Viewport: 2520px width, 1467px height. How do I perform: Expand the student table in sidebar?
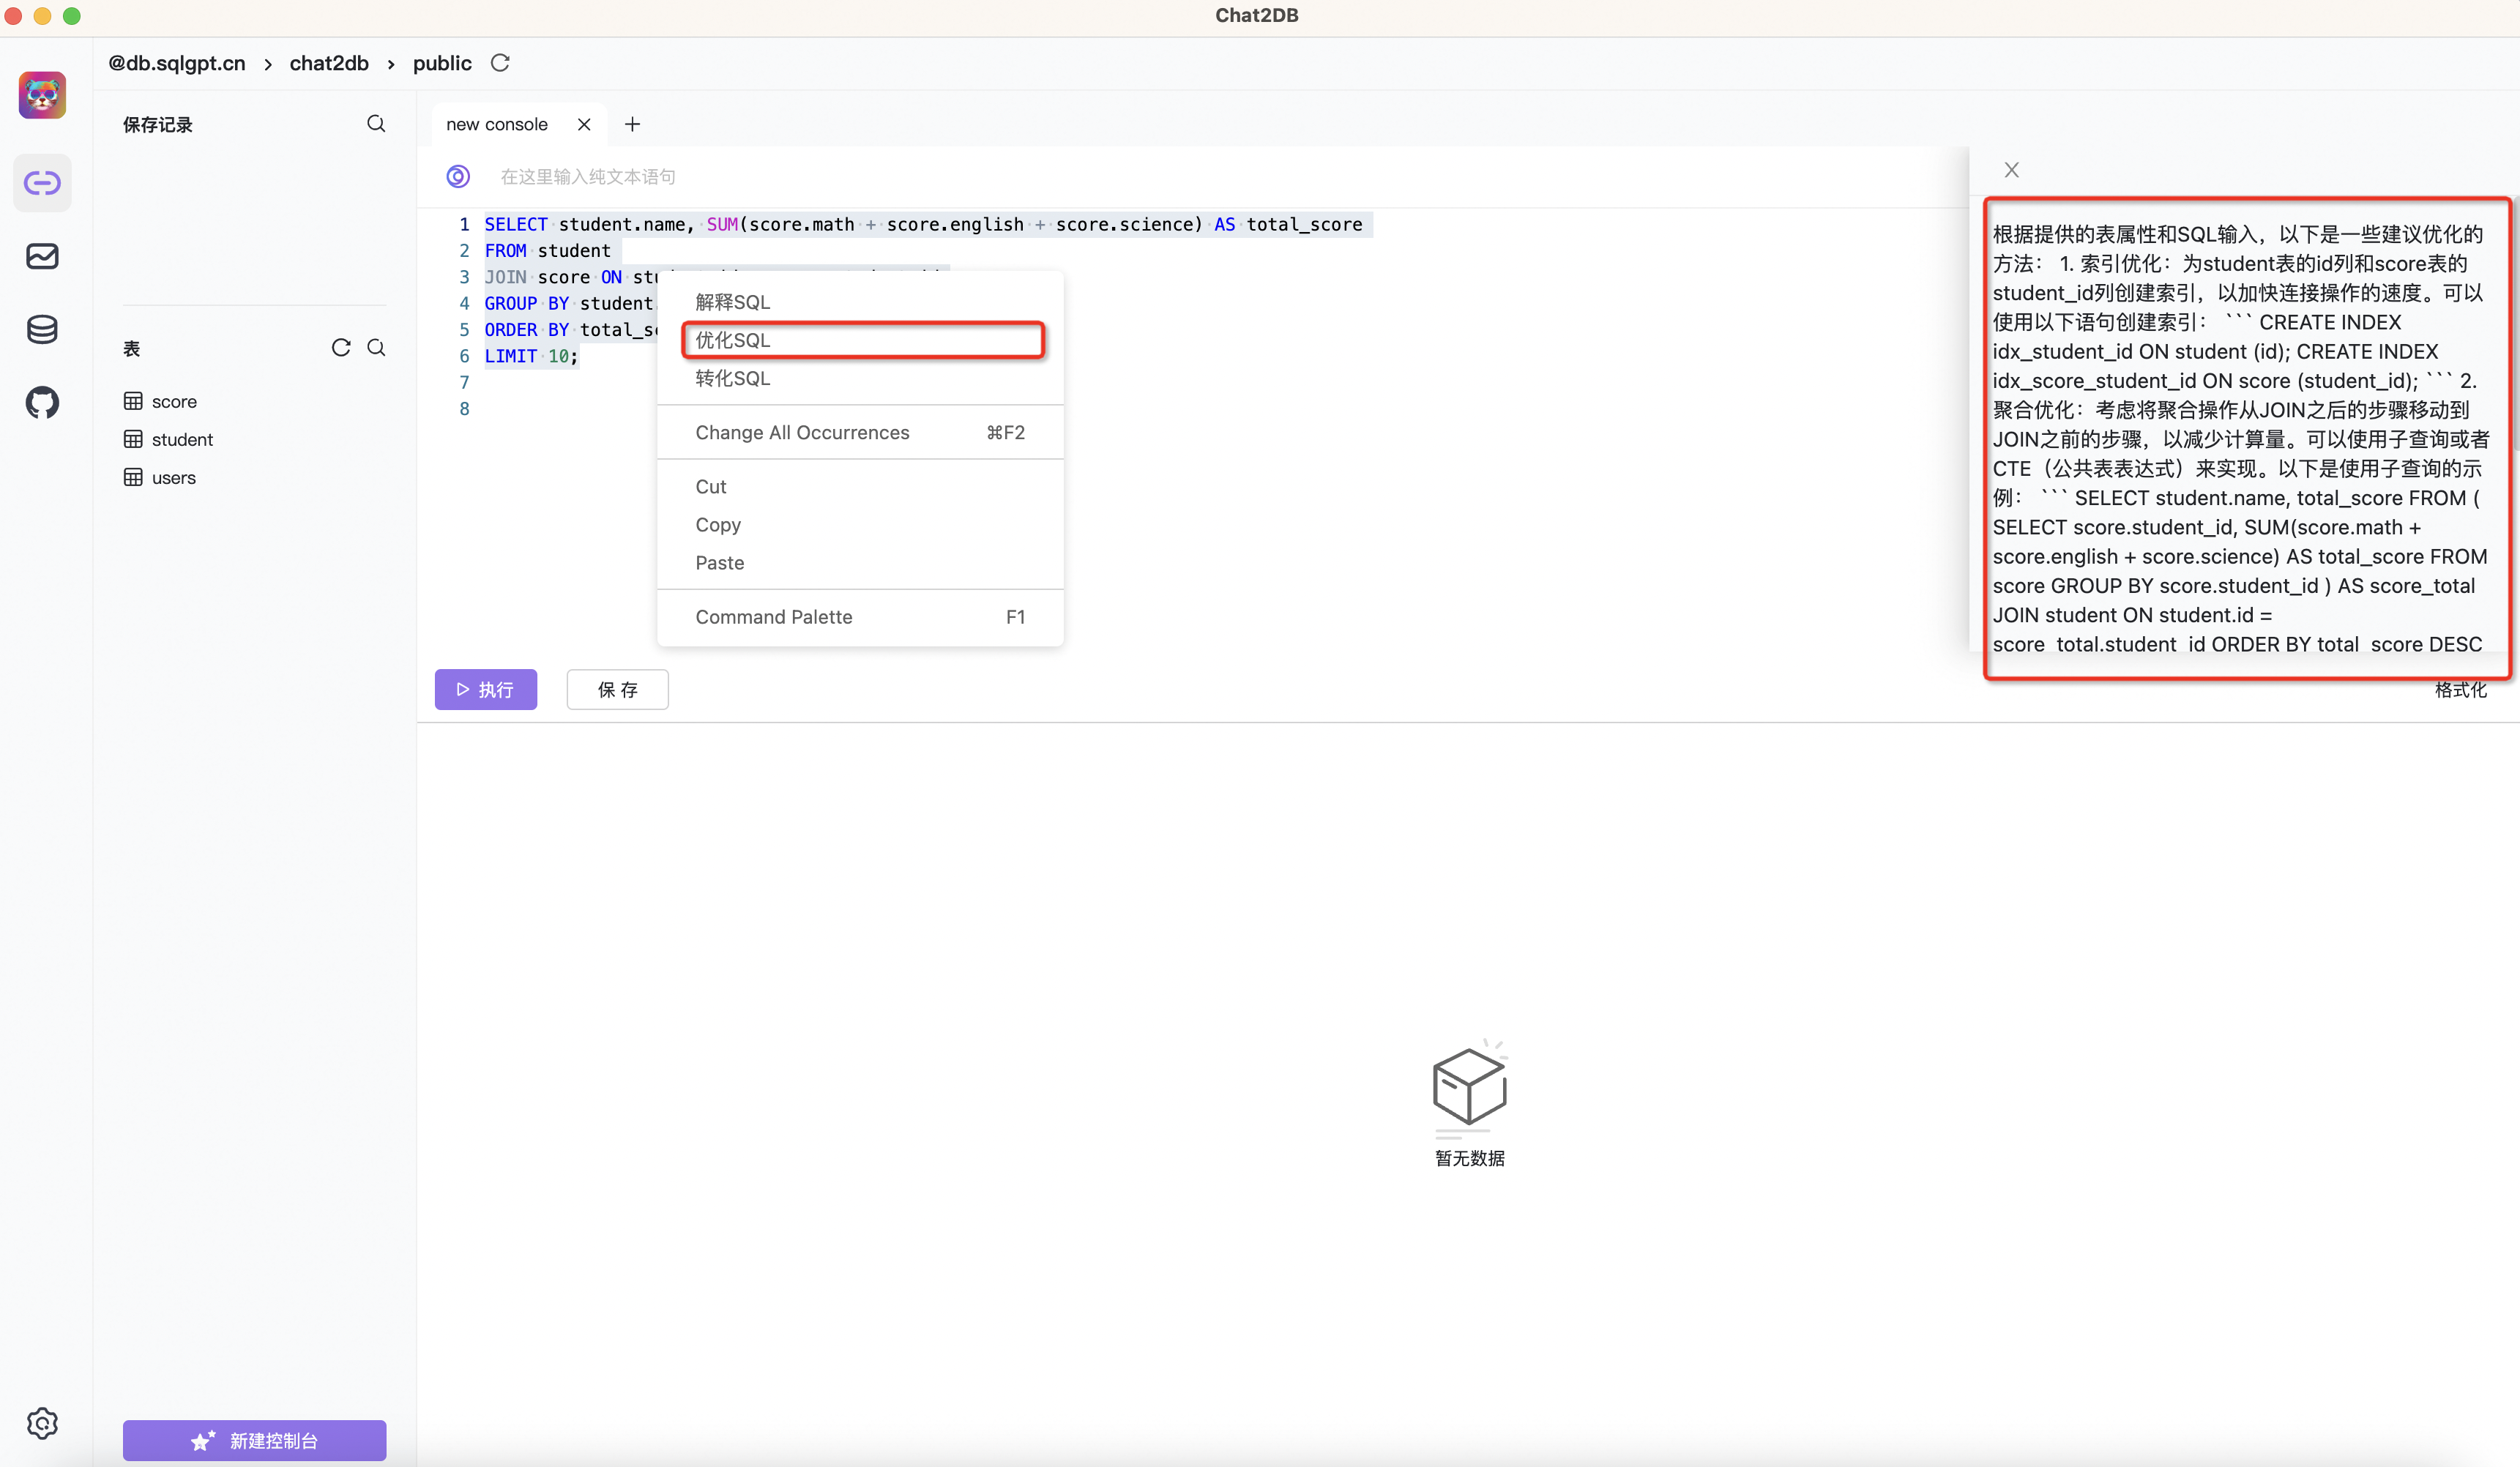coord(180,438)
